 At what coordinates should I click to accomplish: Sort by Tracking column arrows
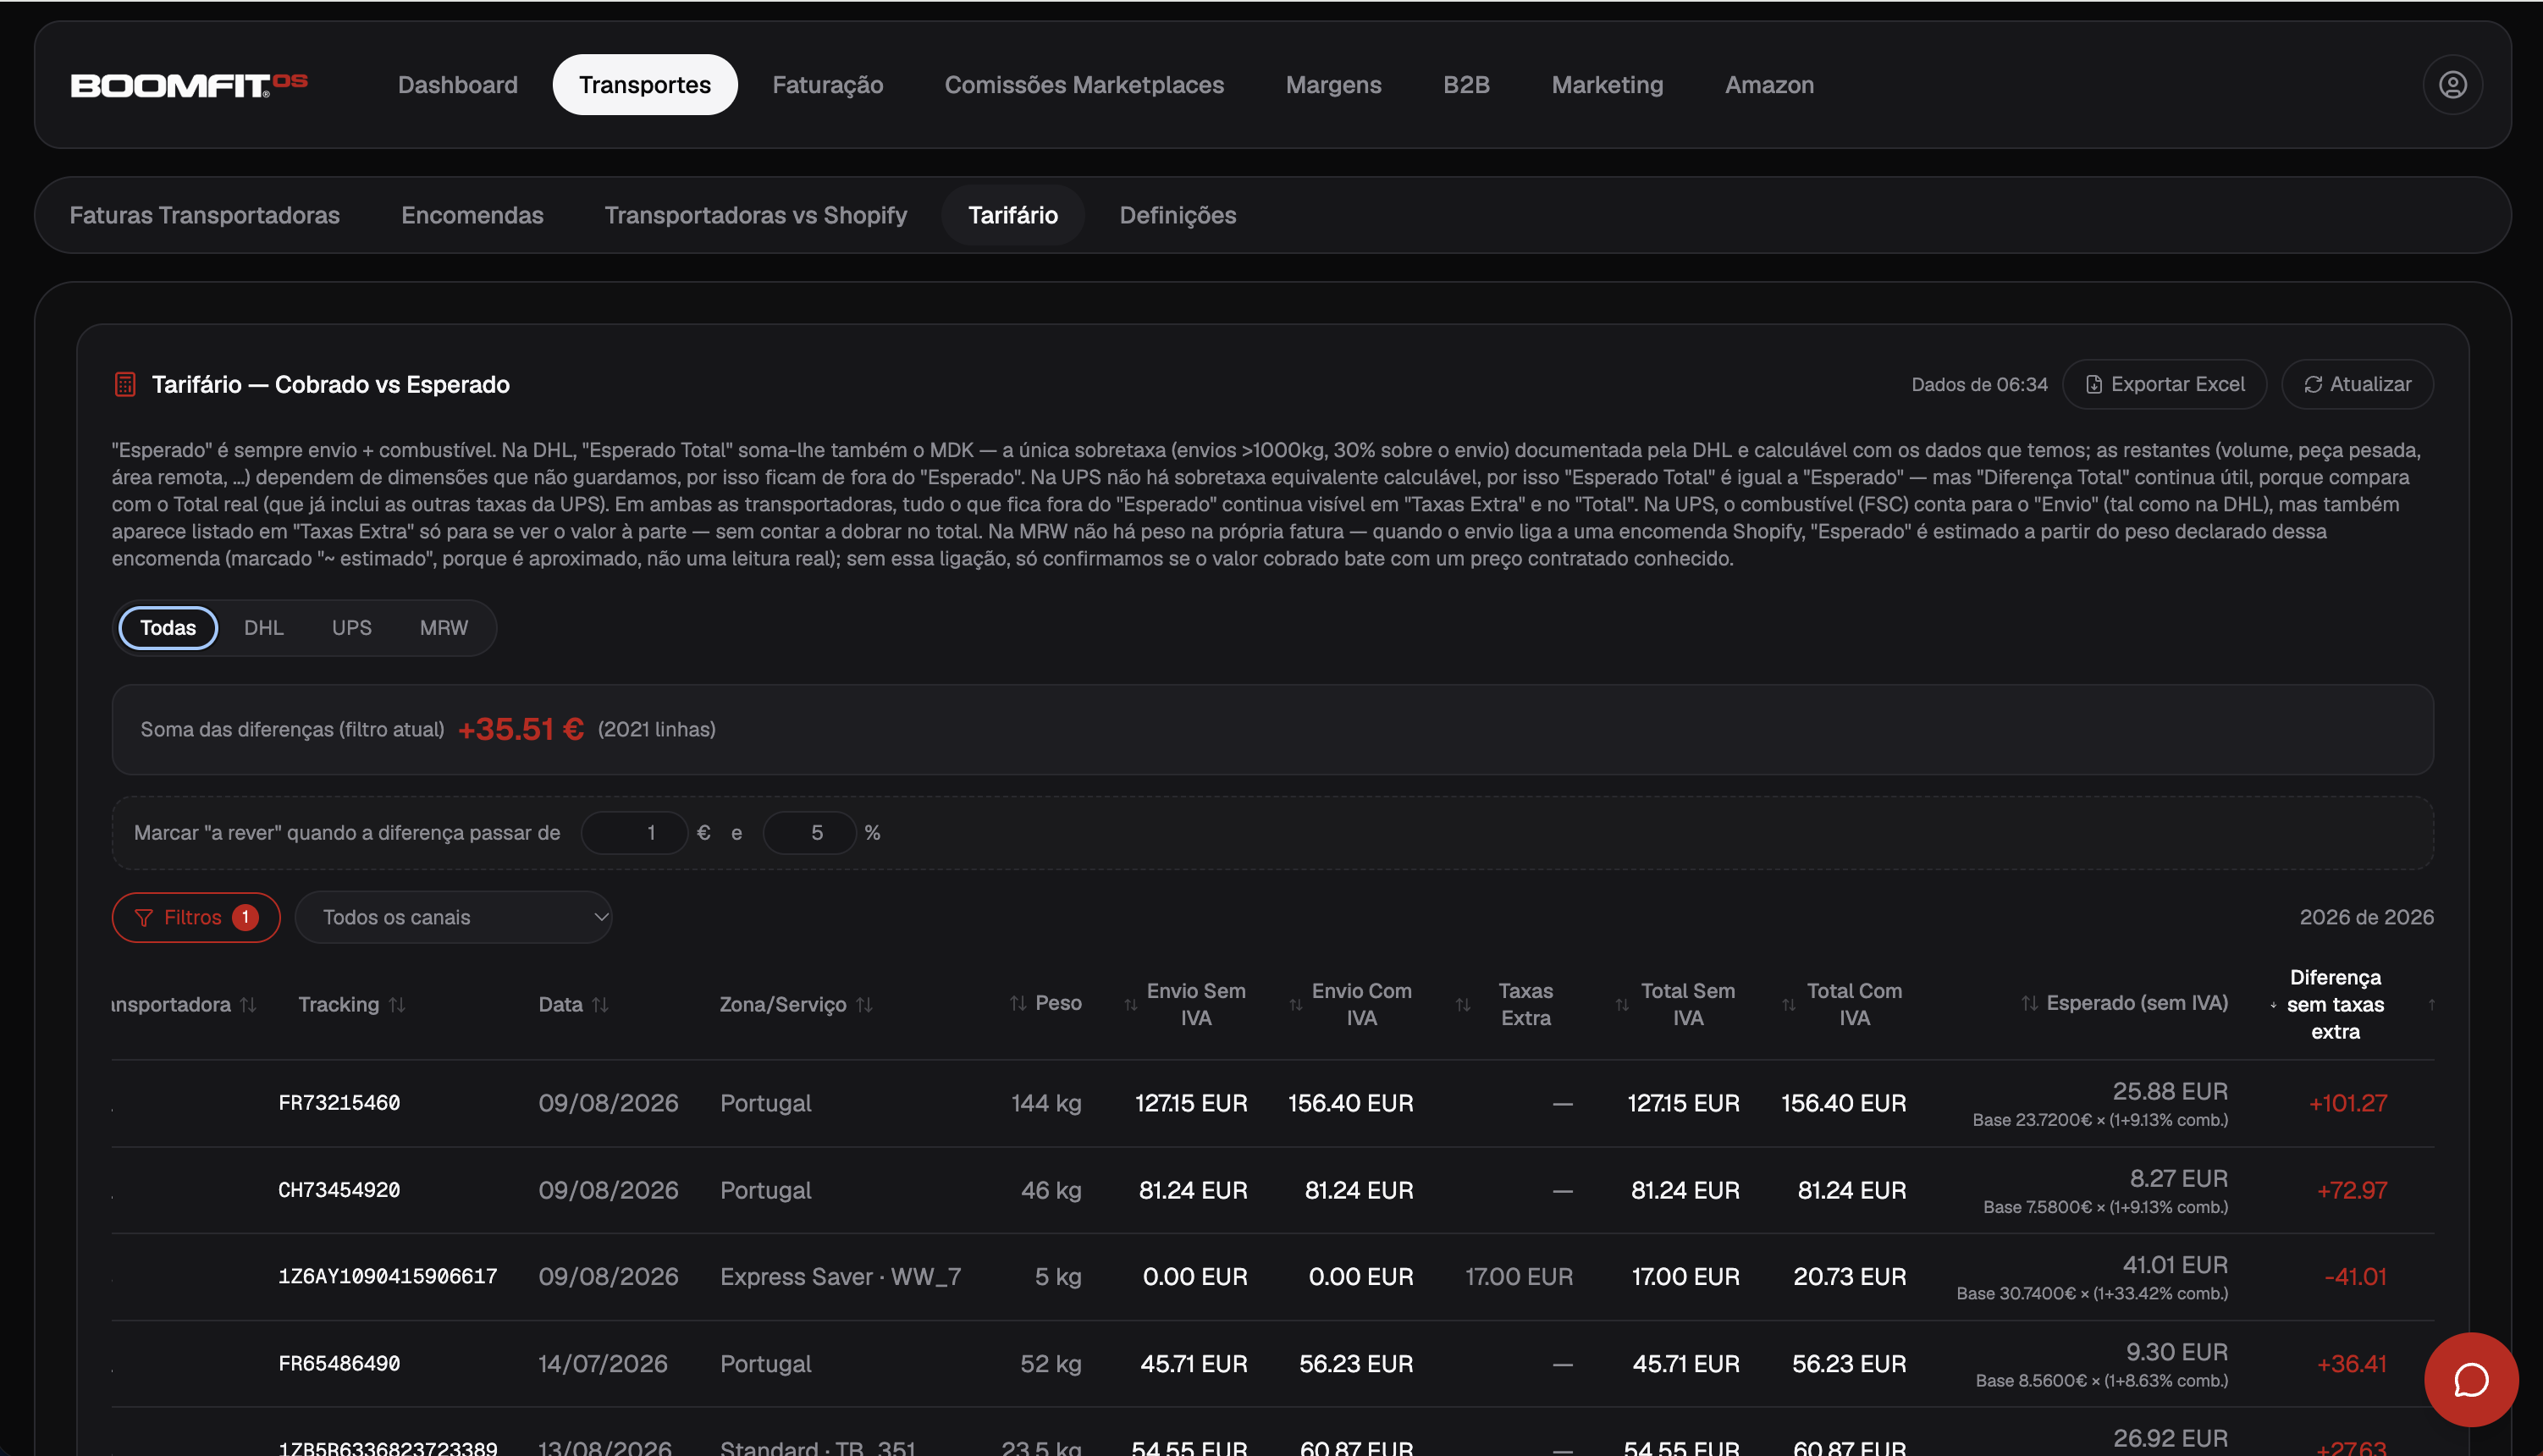pos(397,1004)
